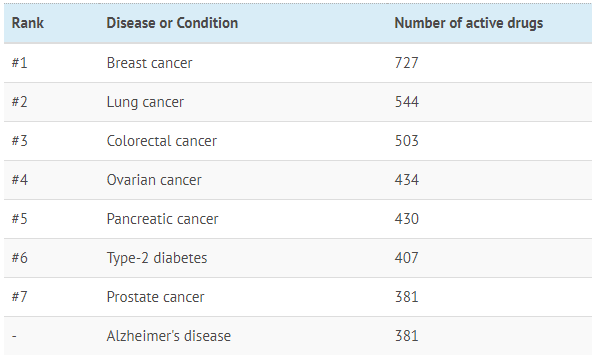Click the value 503 for Colorectal cancer

407,141
